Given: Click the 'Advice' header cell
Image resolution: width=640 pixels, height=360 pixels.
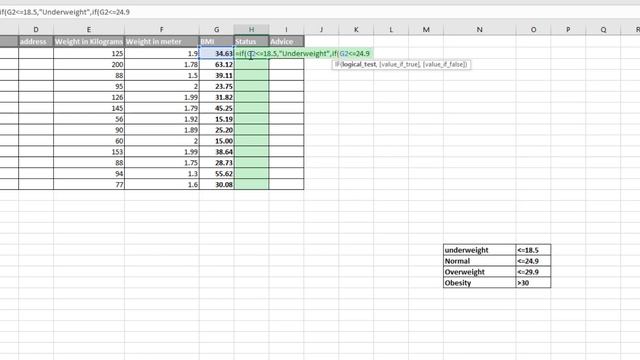Looking at the screenshot, I should click(286, 41).
